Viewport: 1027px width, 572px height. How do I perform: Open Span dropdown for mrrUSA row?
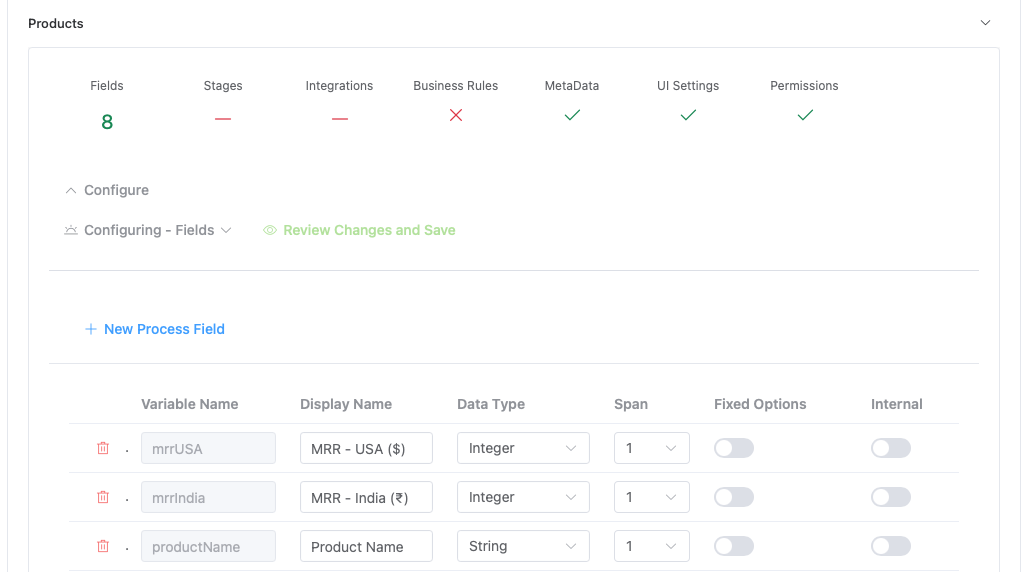point(652,448)
